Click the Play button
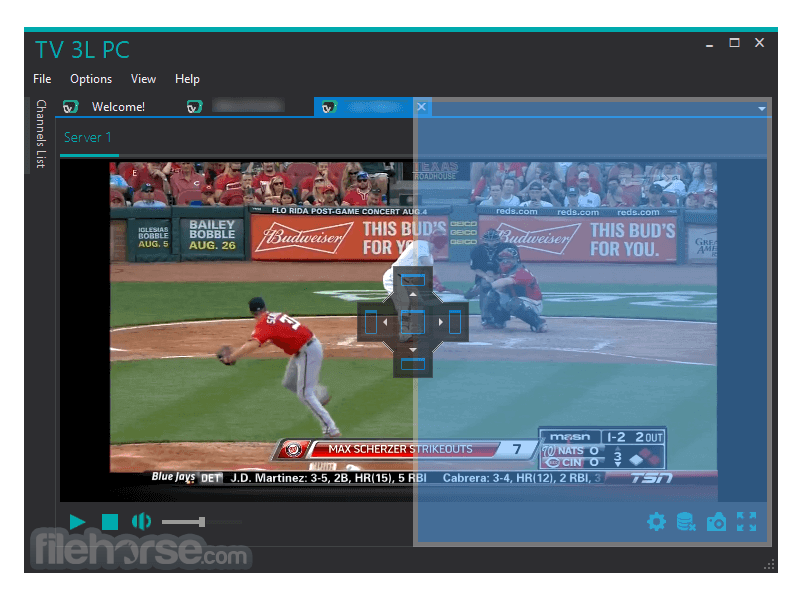Image resolution: width=800 pixels, height=600 pixels. click(77, 522)
